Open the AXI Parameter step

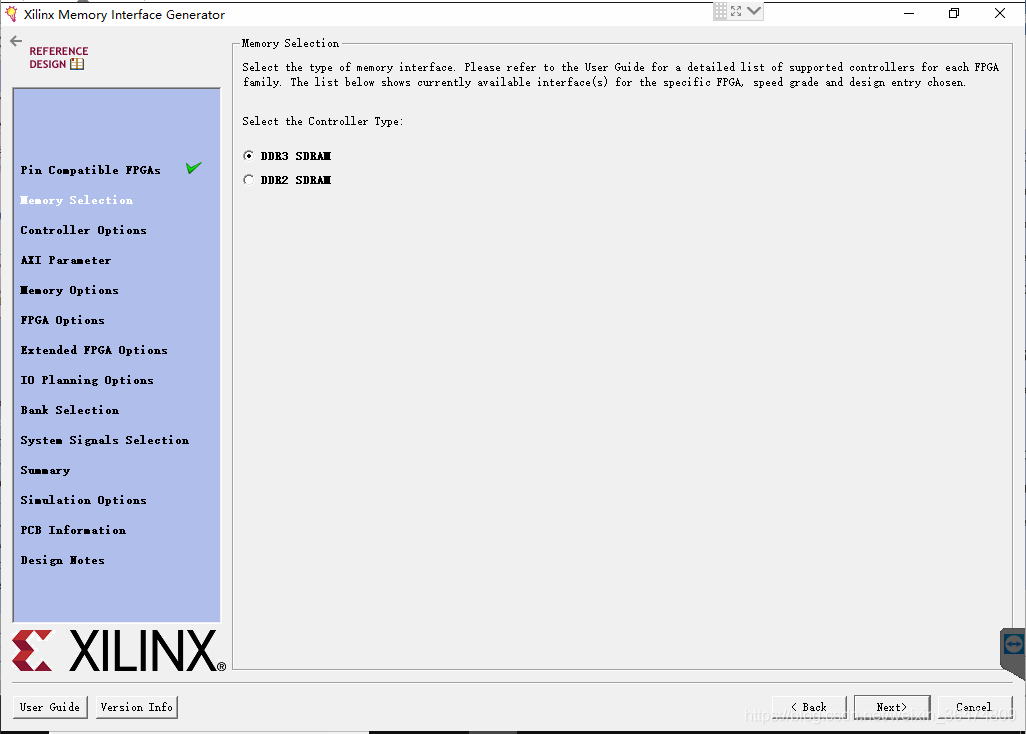pos(65,260)
